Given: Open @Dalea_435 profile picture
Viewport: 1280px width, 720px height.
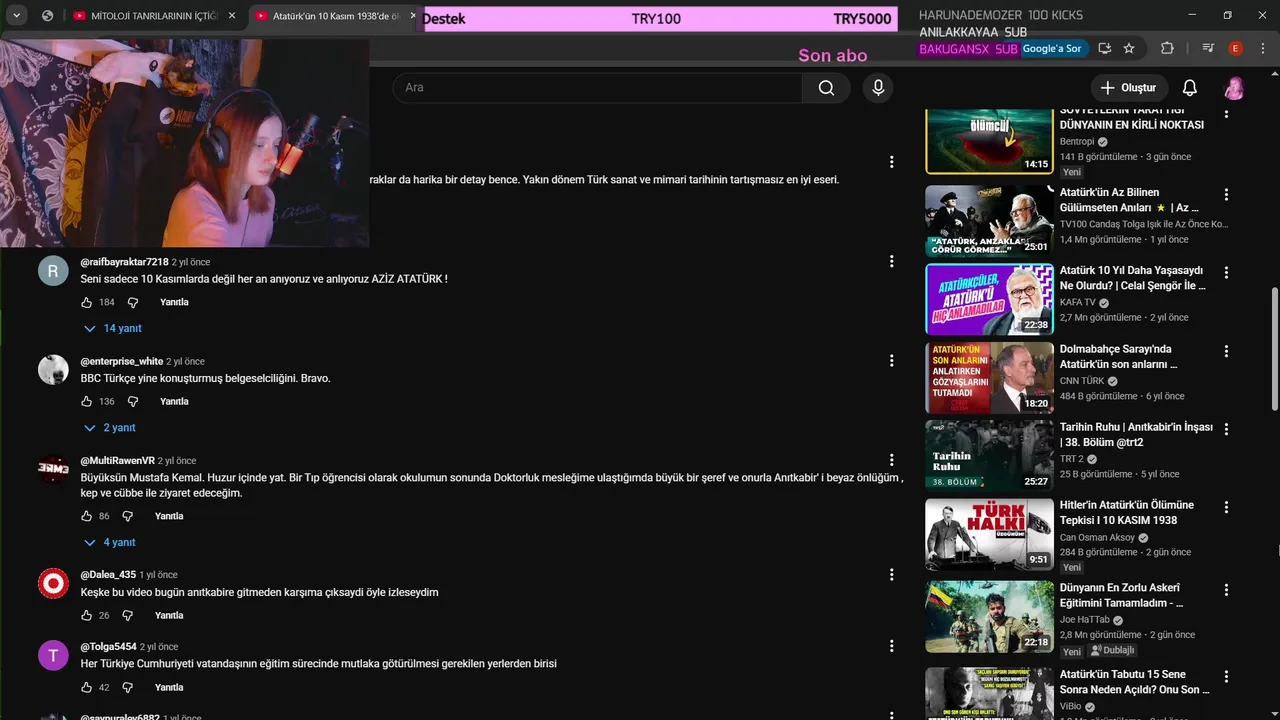Looking at the screenshot, I should click(x=53, y=584).
